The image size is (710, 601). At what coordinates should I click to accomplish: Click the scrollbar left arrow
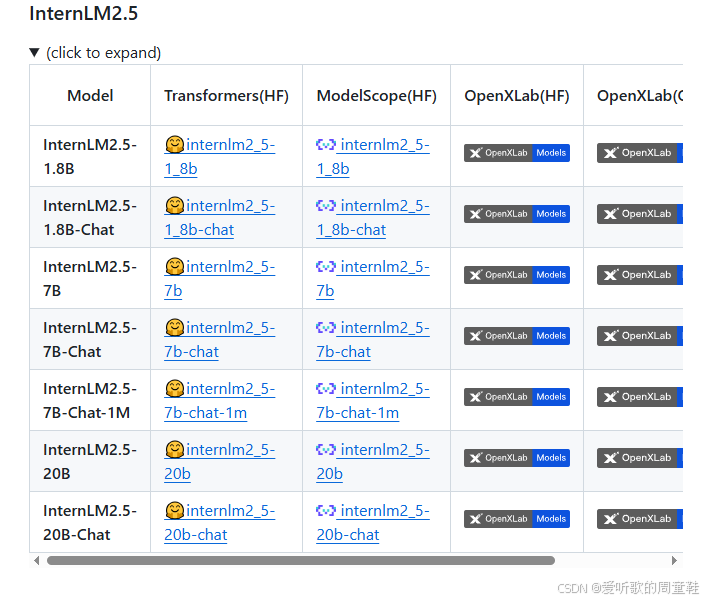[37, 561]
